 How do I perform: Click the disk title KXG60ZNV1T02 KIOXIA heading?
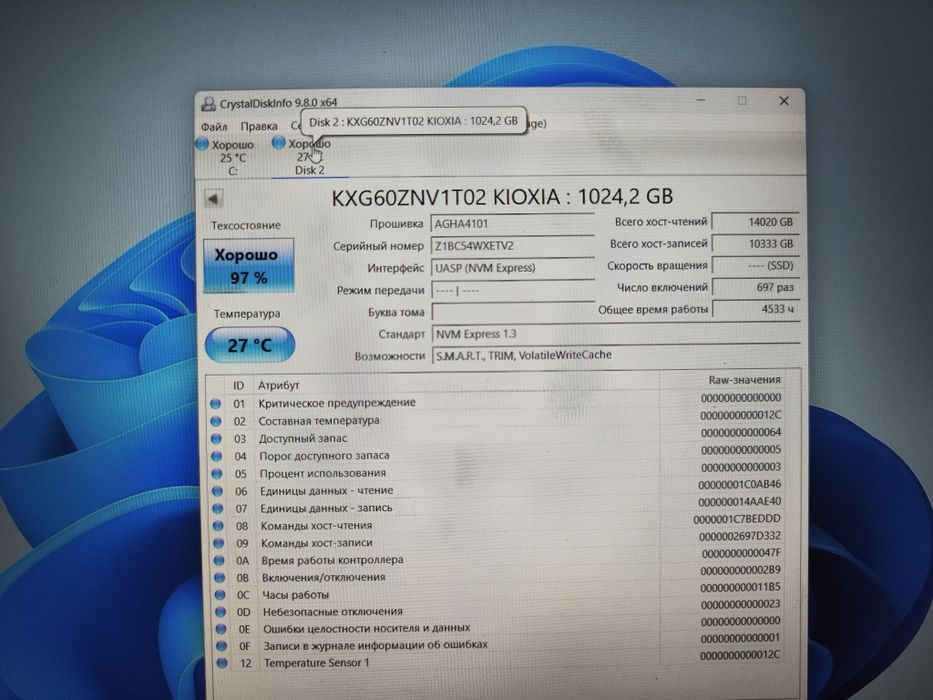(502, 198)
